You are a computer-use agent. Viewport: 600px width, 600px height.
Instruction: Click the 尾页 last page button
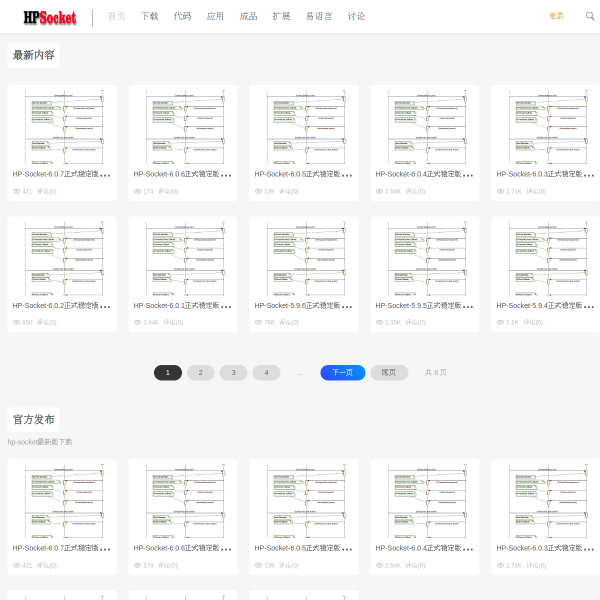[389, 373]
